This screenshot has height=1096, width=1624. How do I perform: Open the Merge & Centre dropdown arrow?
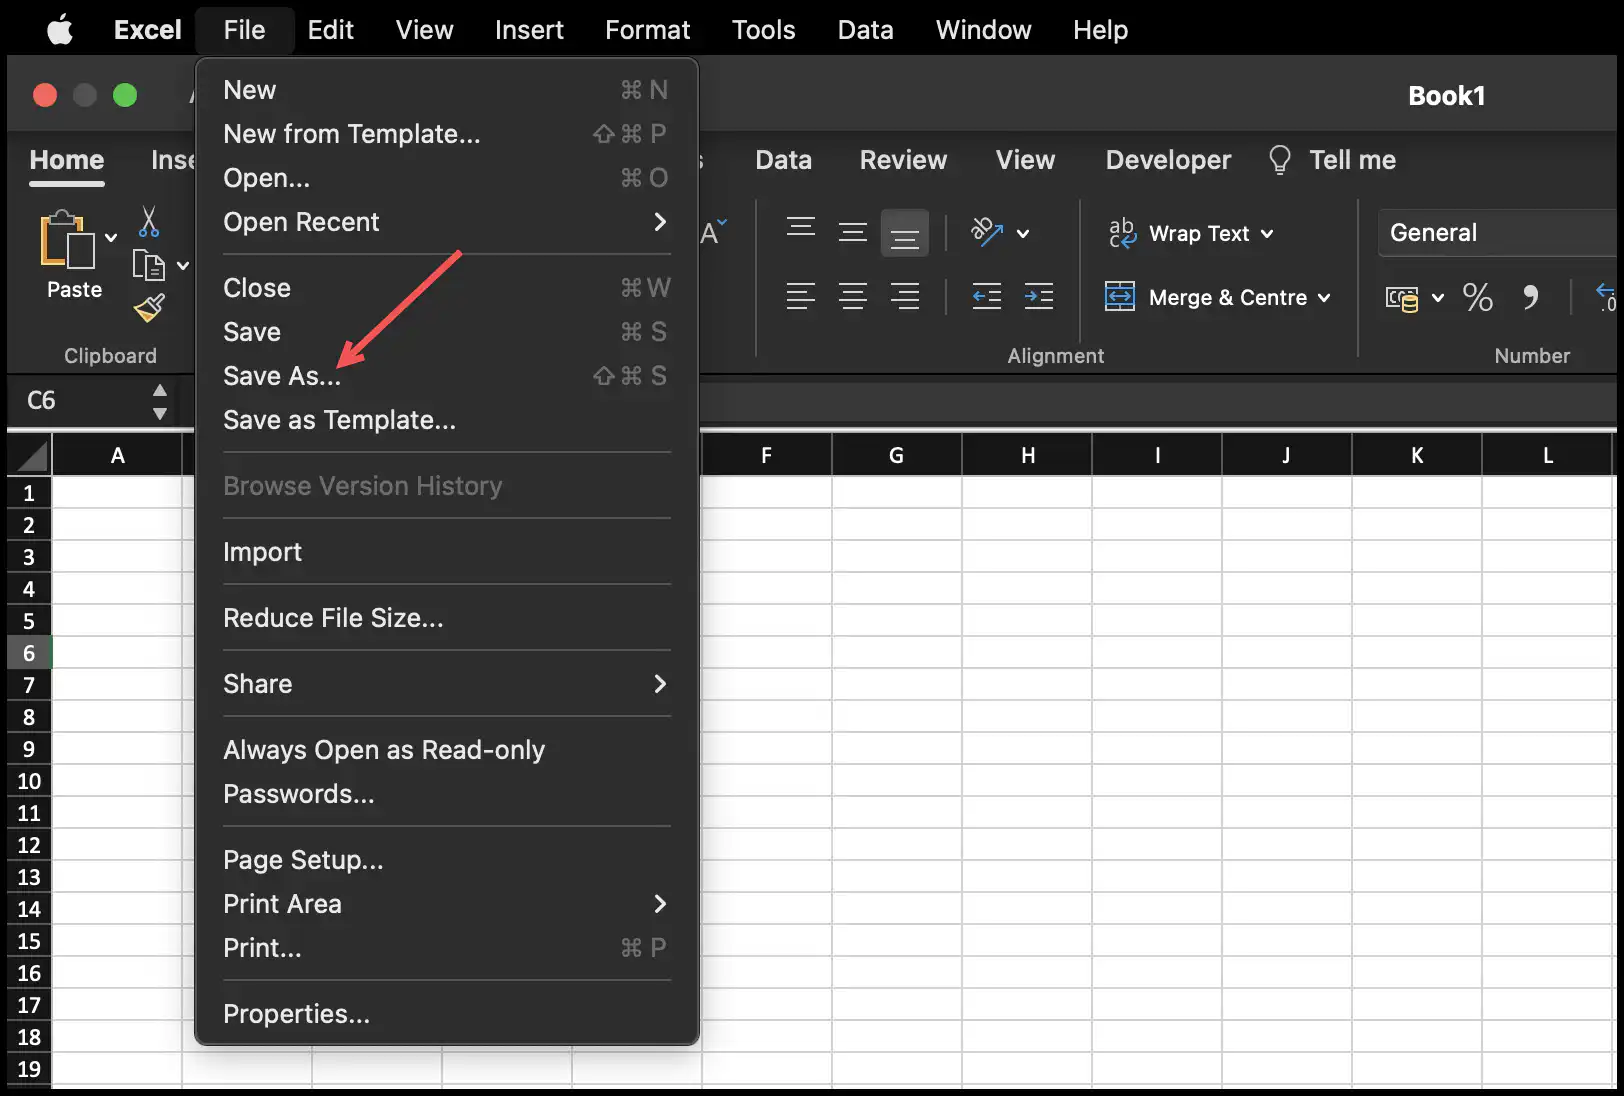pyautogui.click(x=1324, y=297)
